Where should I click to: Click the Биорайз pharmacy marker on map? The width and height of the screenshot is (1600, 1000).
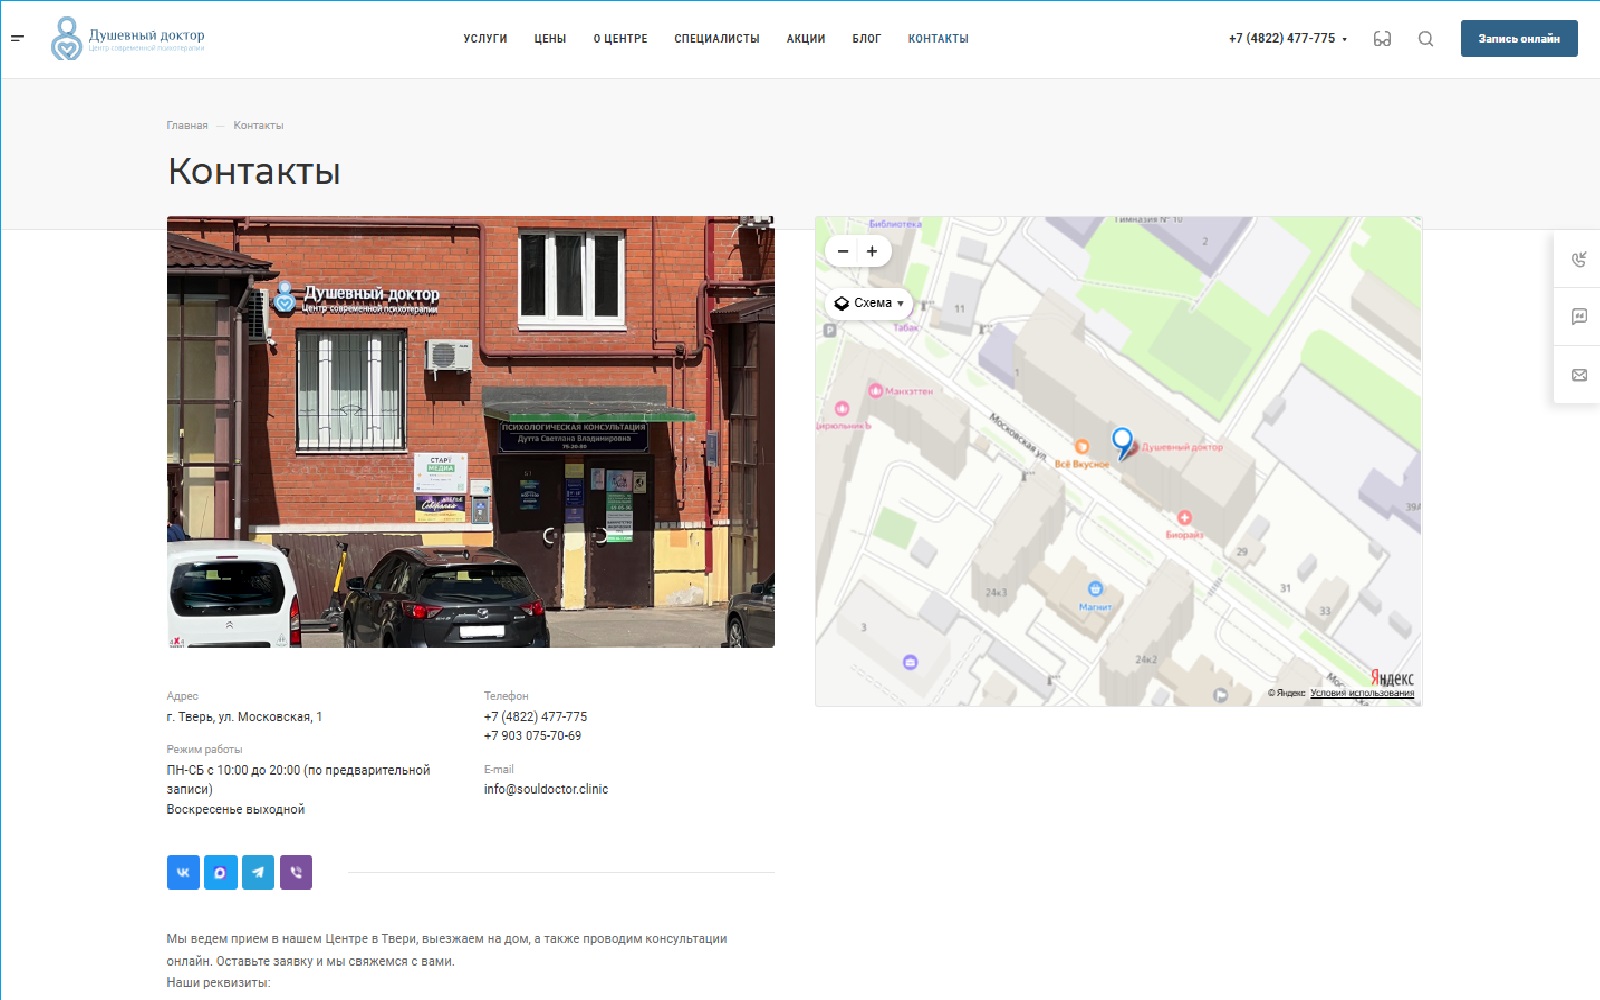pyautogui.click(x=1184, y=517)
